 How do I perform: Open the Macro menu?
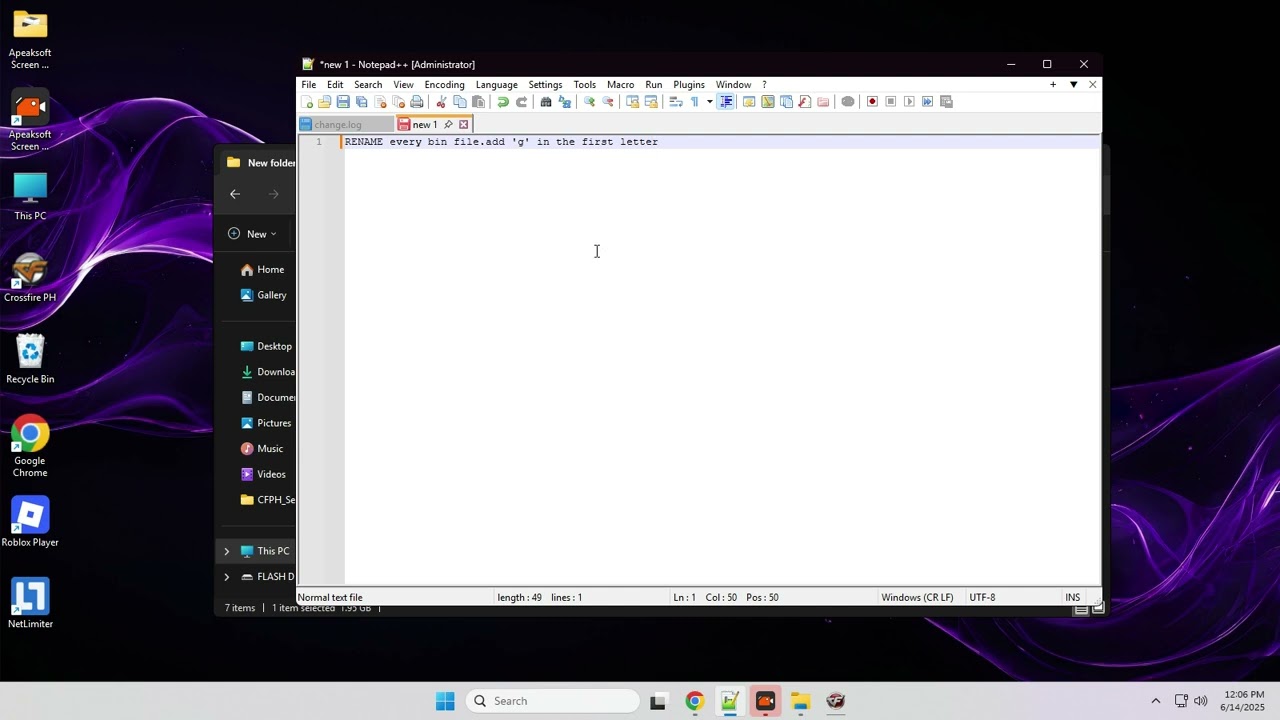point(620,85)
